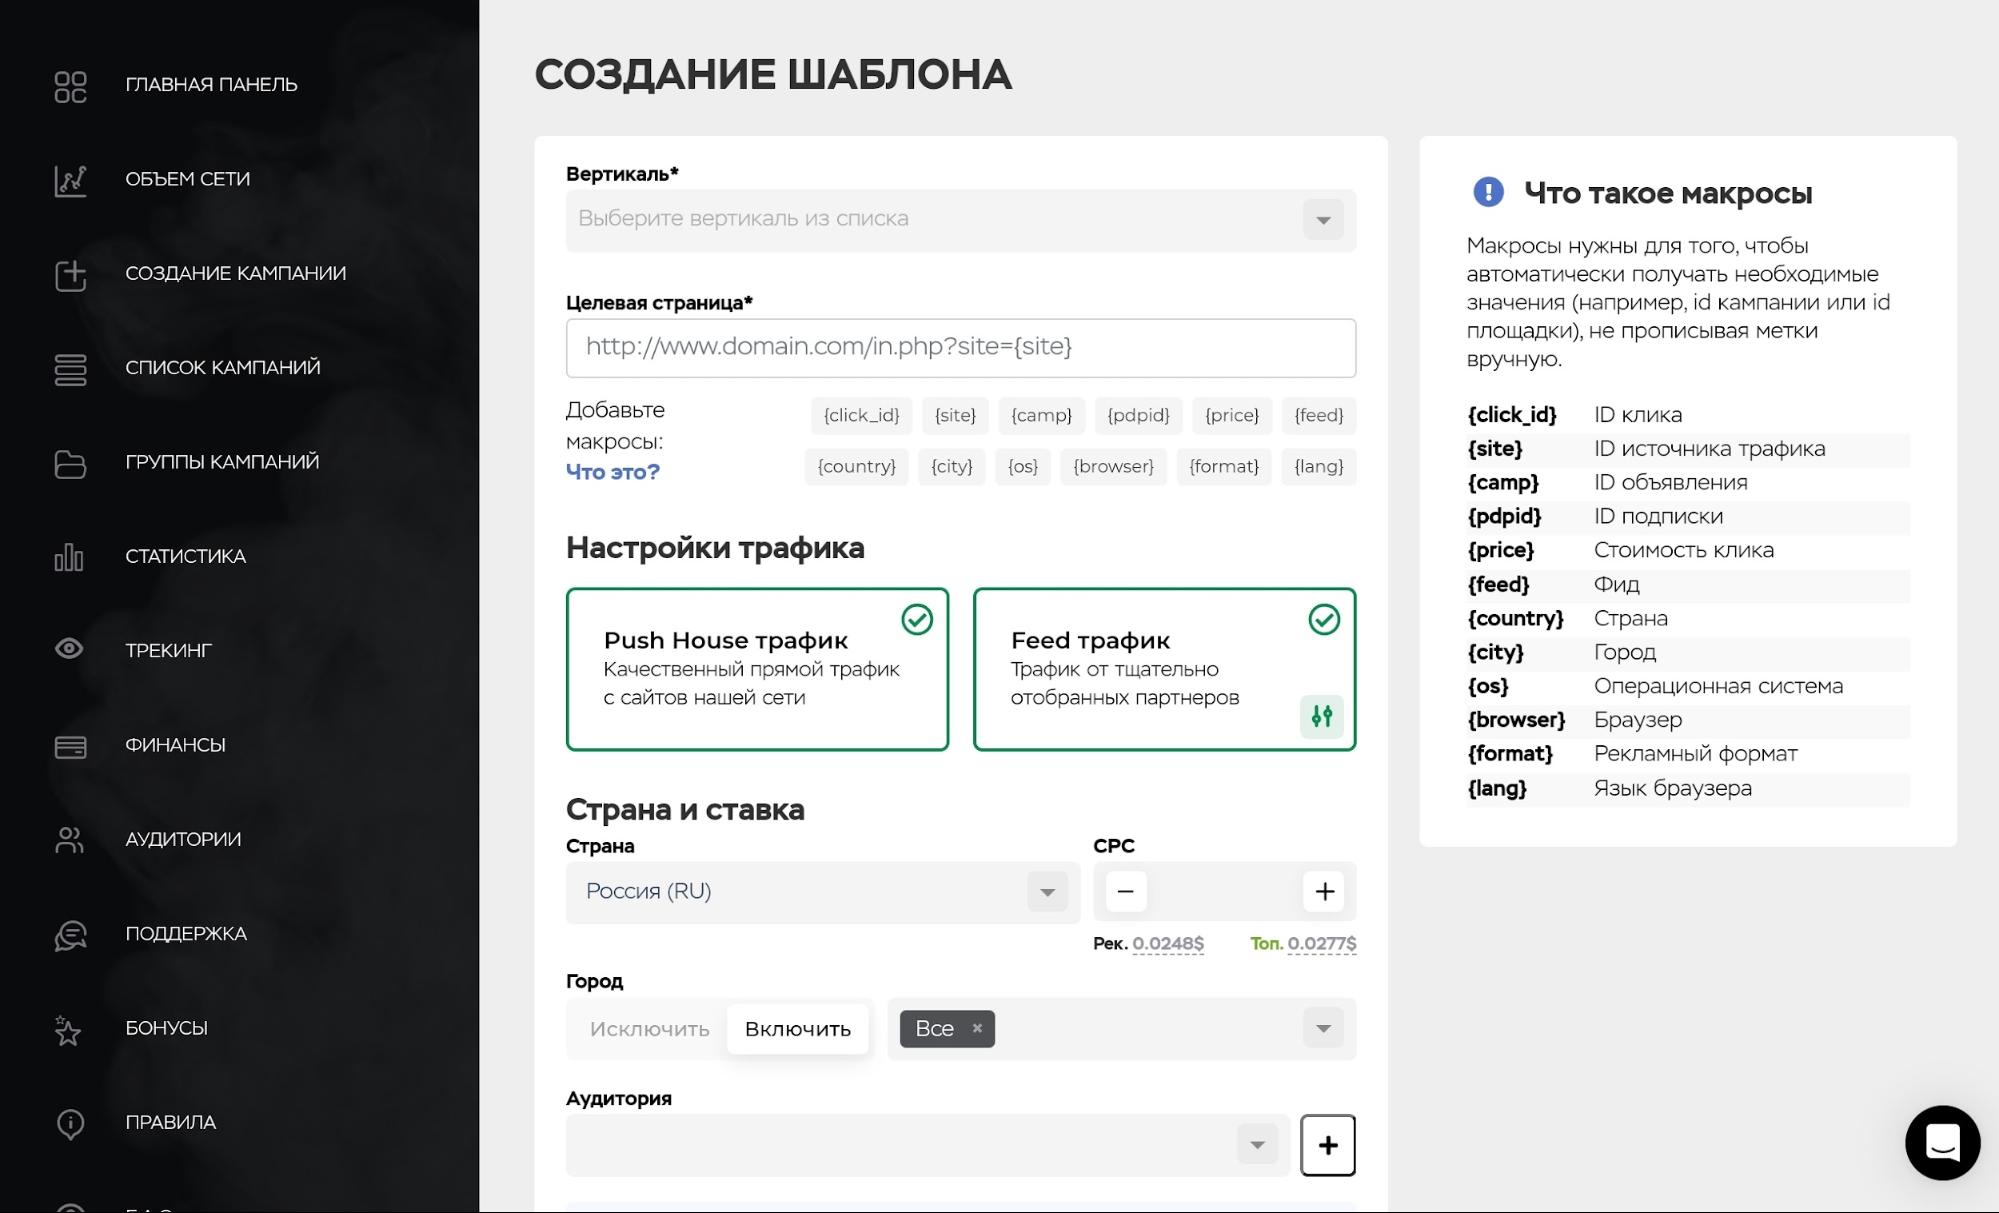
Task: Open the Вертикаль dropdown
Action: tap(961, 220)
